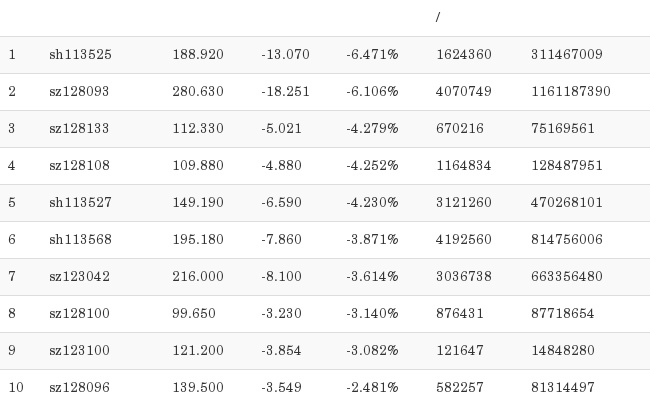Open the sz128096 entry
650x406 pixels.
(x=79, y=388)
